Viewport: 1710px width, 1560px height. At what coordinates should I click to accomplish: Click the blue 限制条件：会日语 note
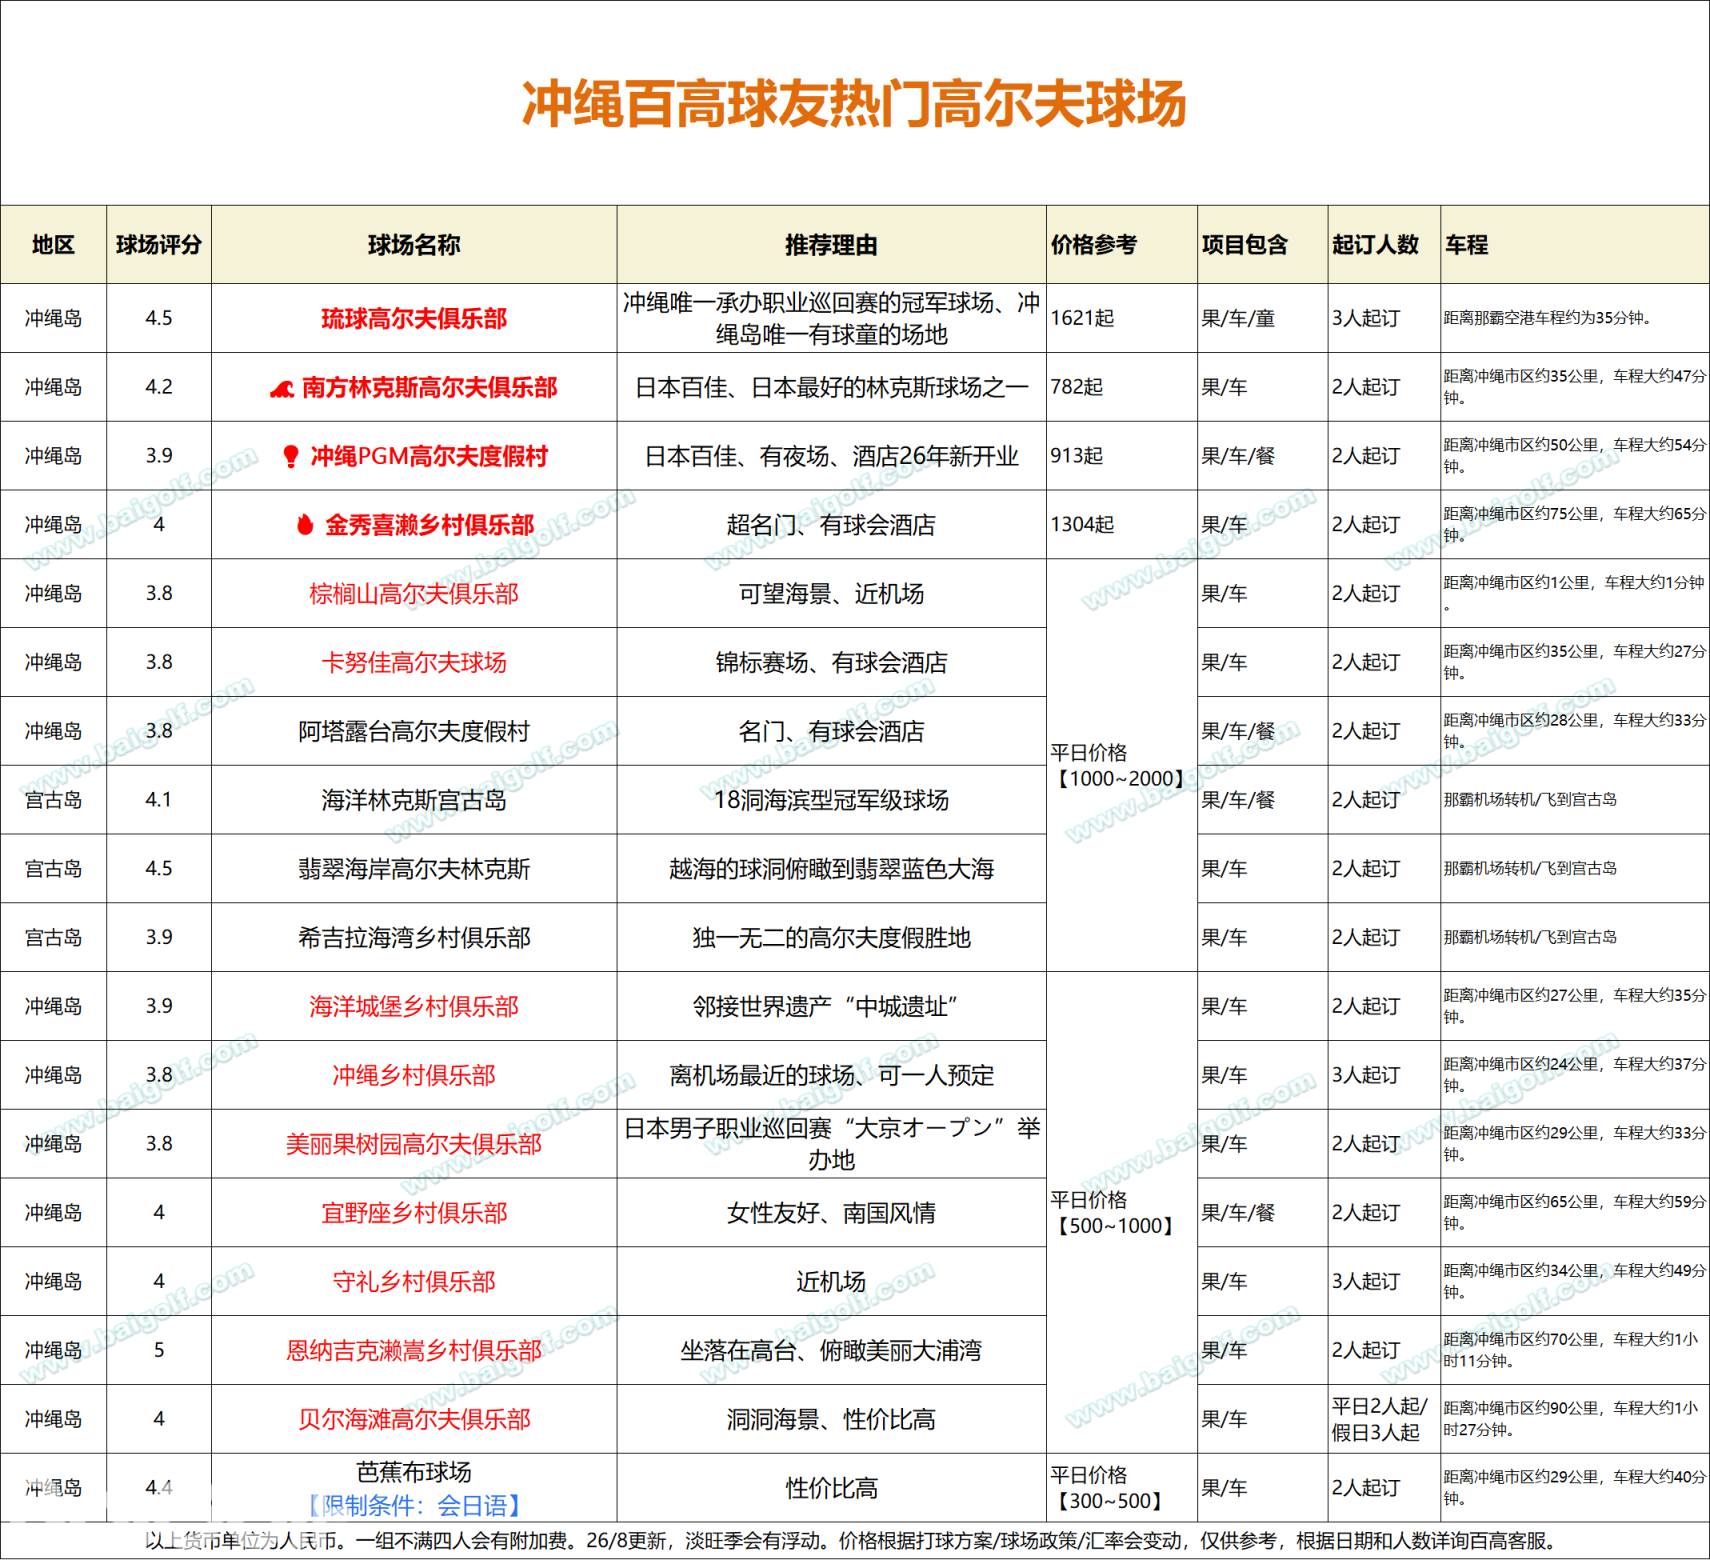(414, 1505)
